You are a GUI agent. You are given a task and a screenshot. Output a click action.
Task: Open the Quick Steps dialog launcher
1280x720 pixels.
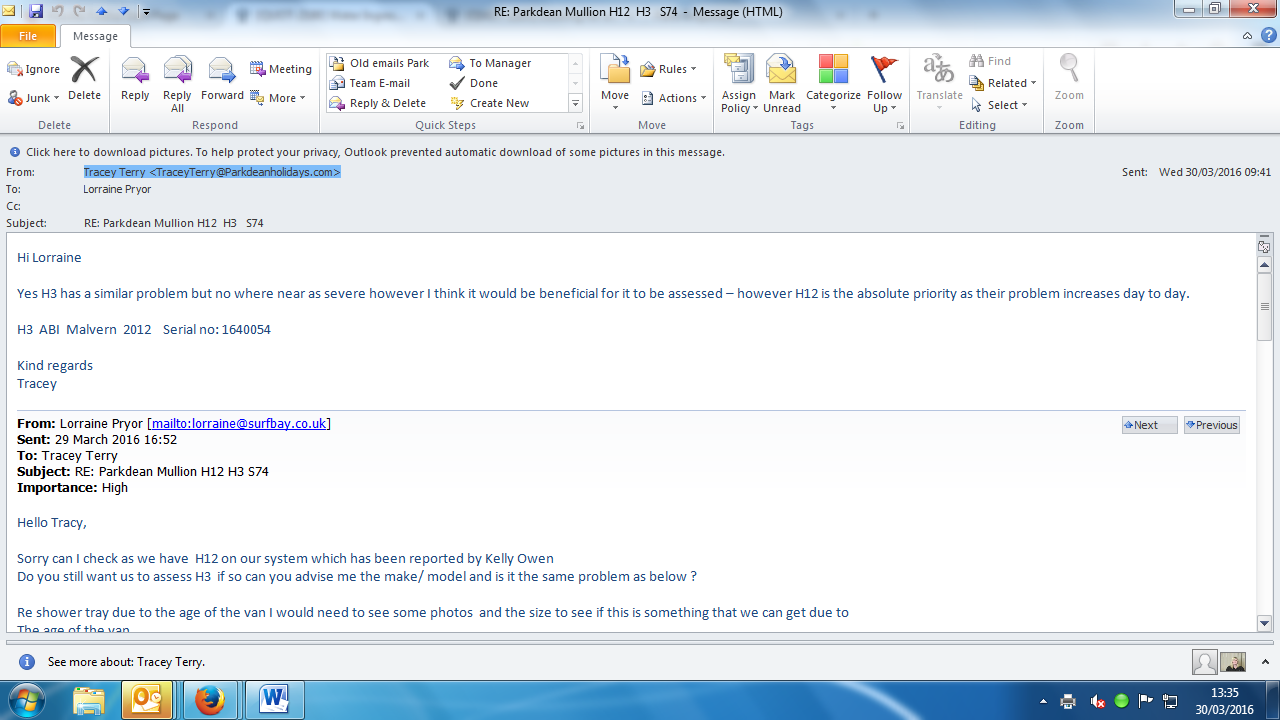(x=580, y=126)
